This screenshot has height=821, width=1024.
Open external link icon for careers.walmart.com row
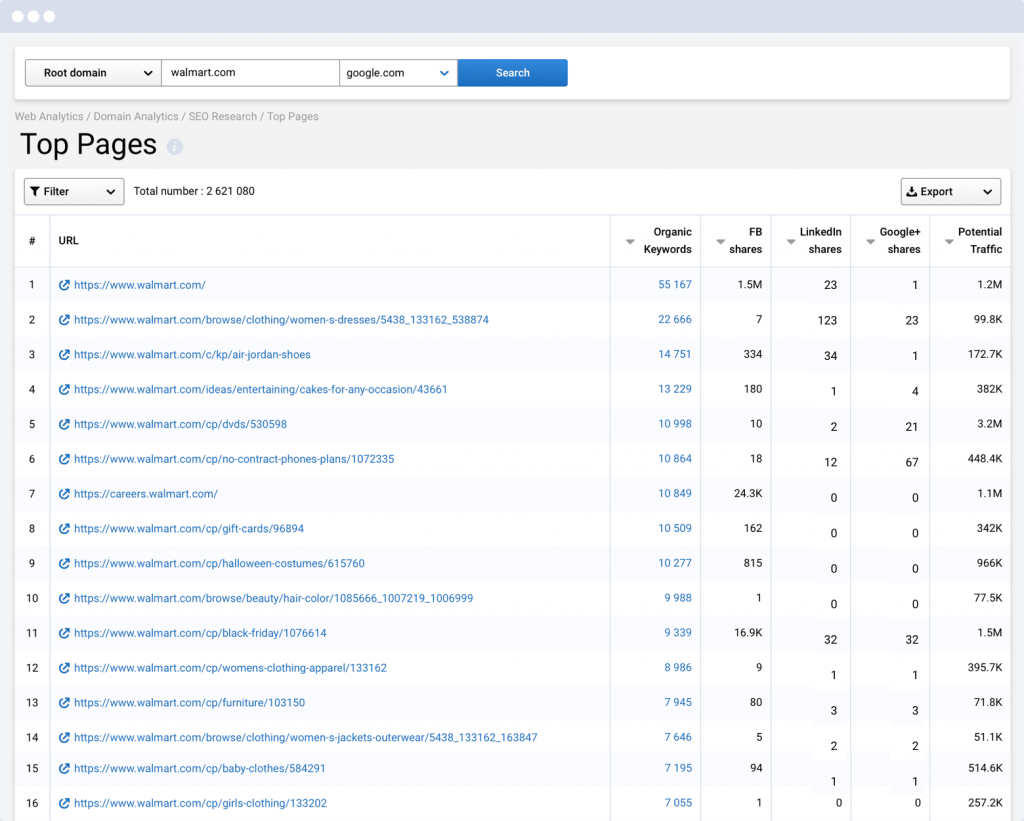[64, 494]
